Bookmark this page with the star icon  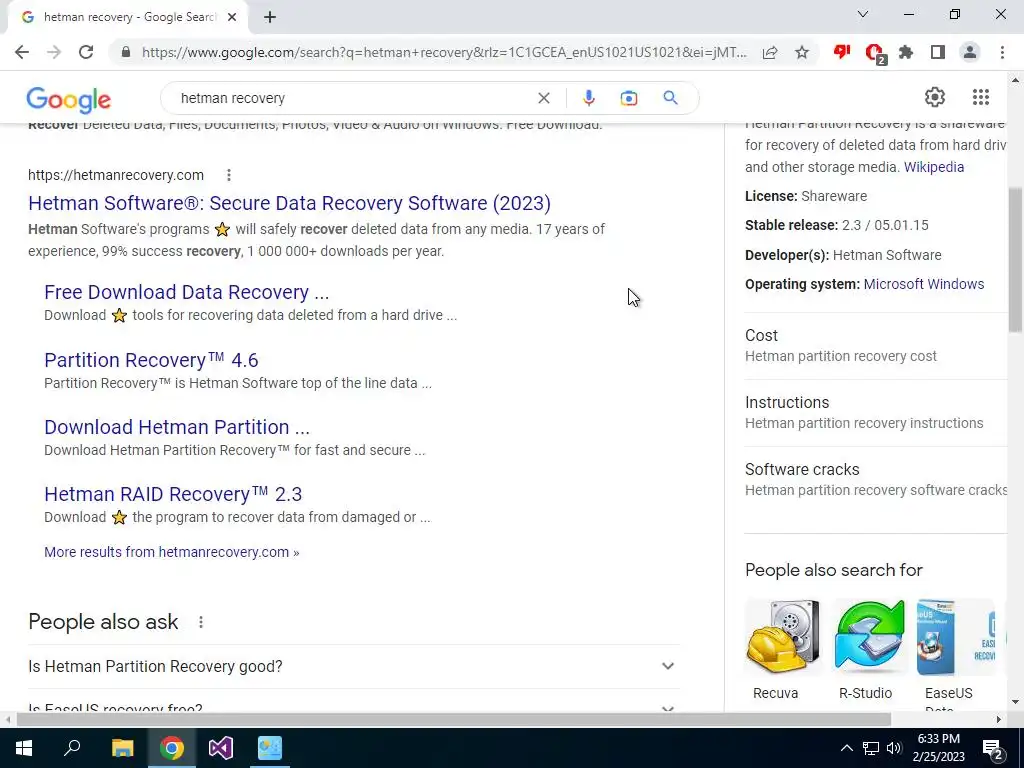tap(802, 52)
